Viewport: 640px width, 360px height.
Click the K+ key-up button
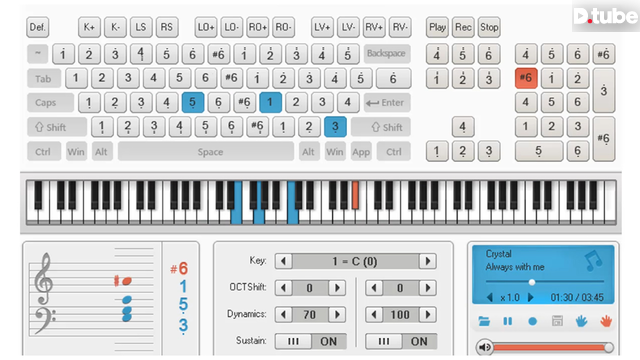[89, 27]
